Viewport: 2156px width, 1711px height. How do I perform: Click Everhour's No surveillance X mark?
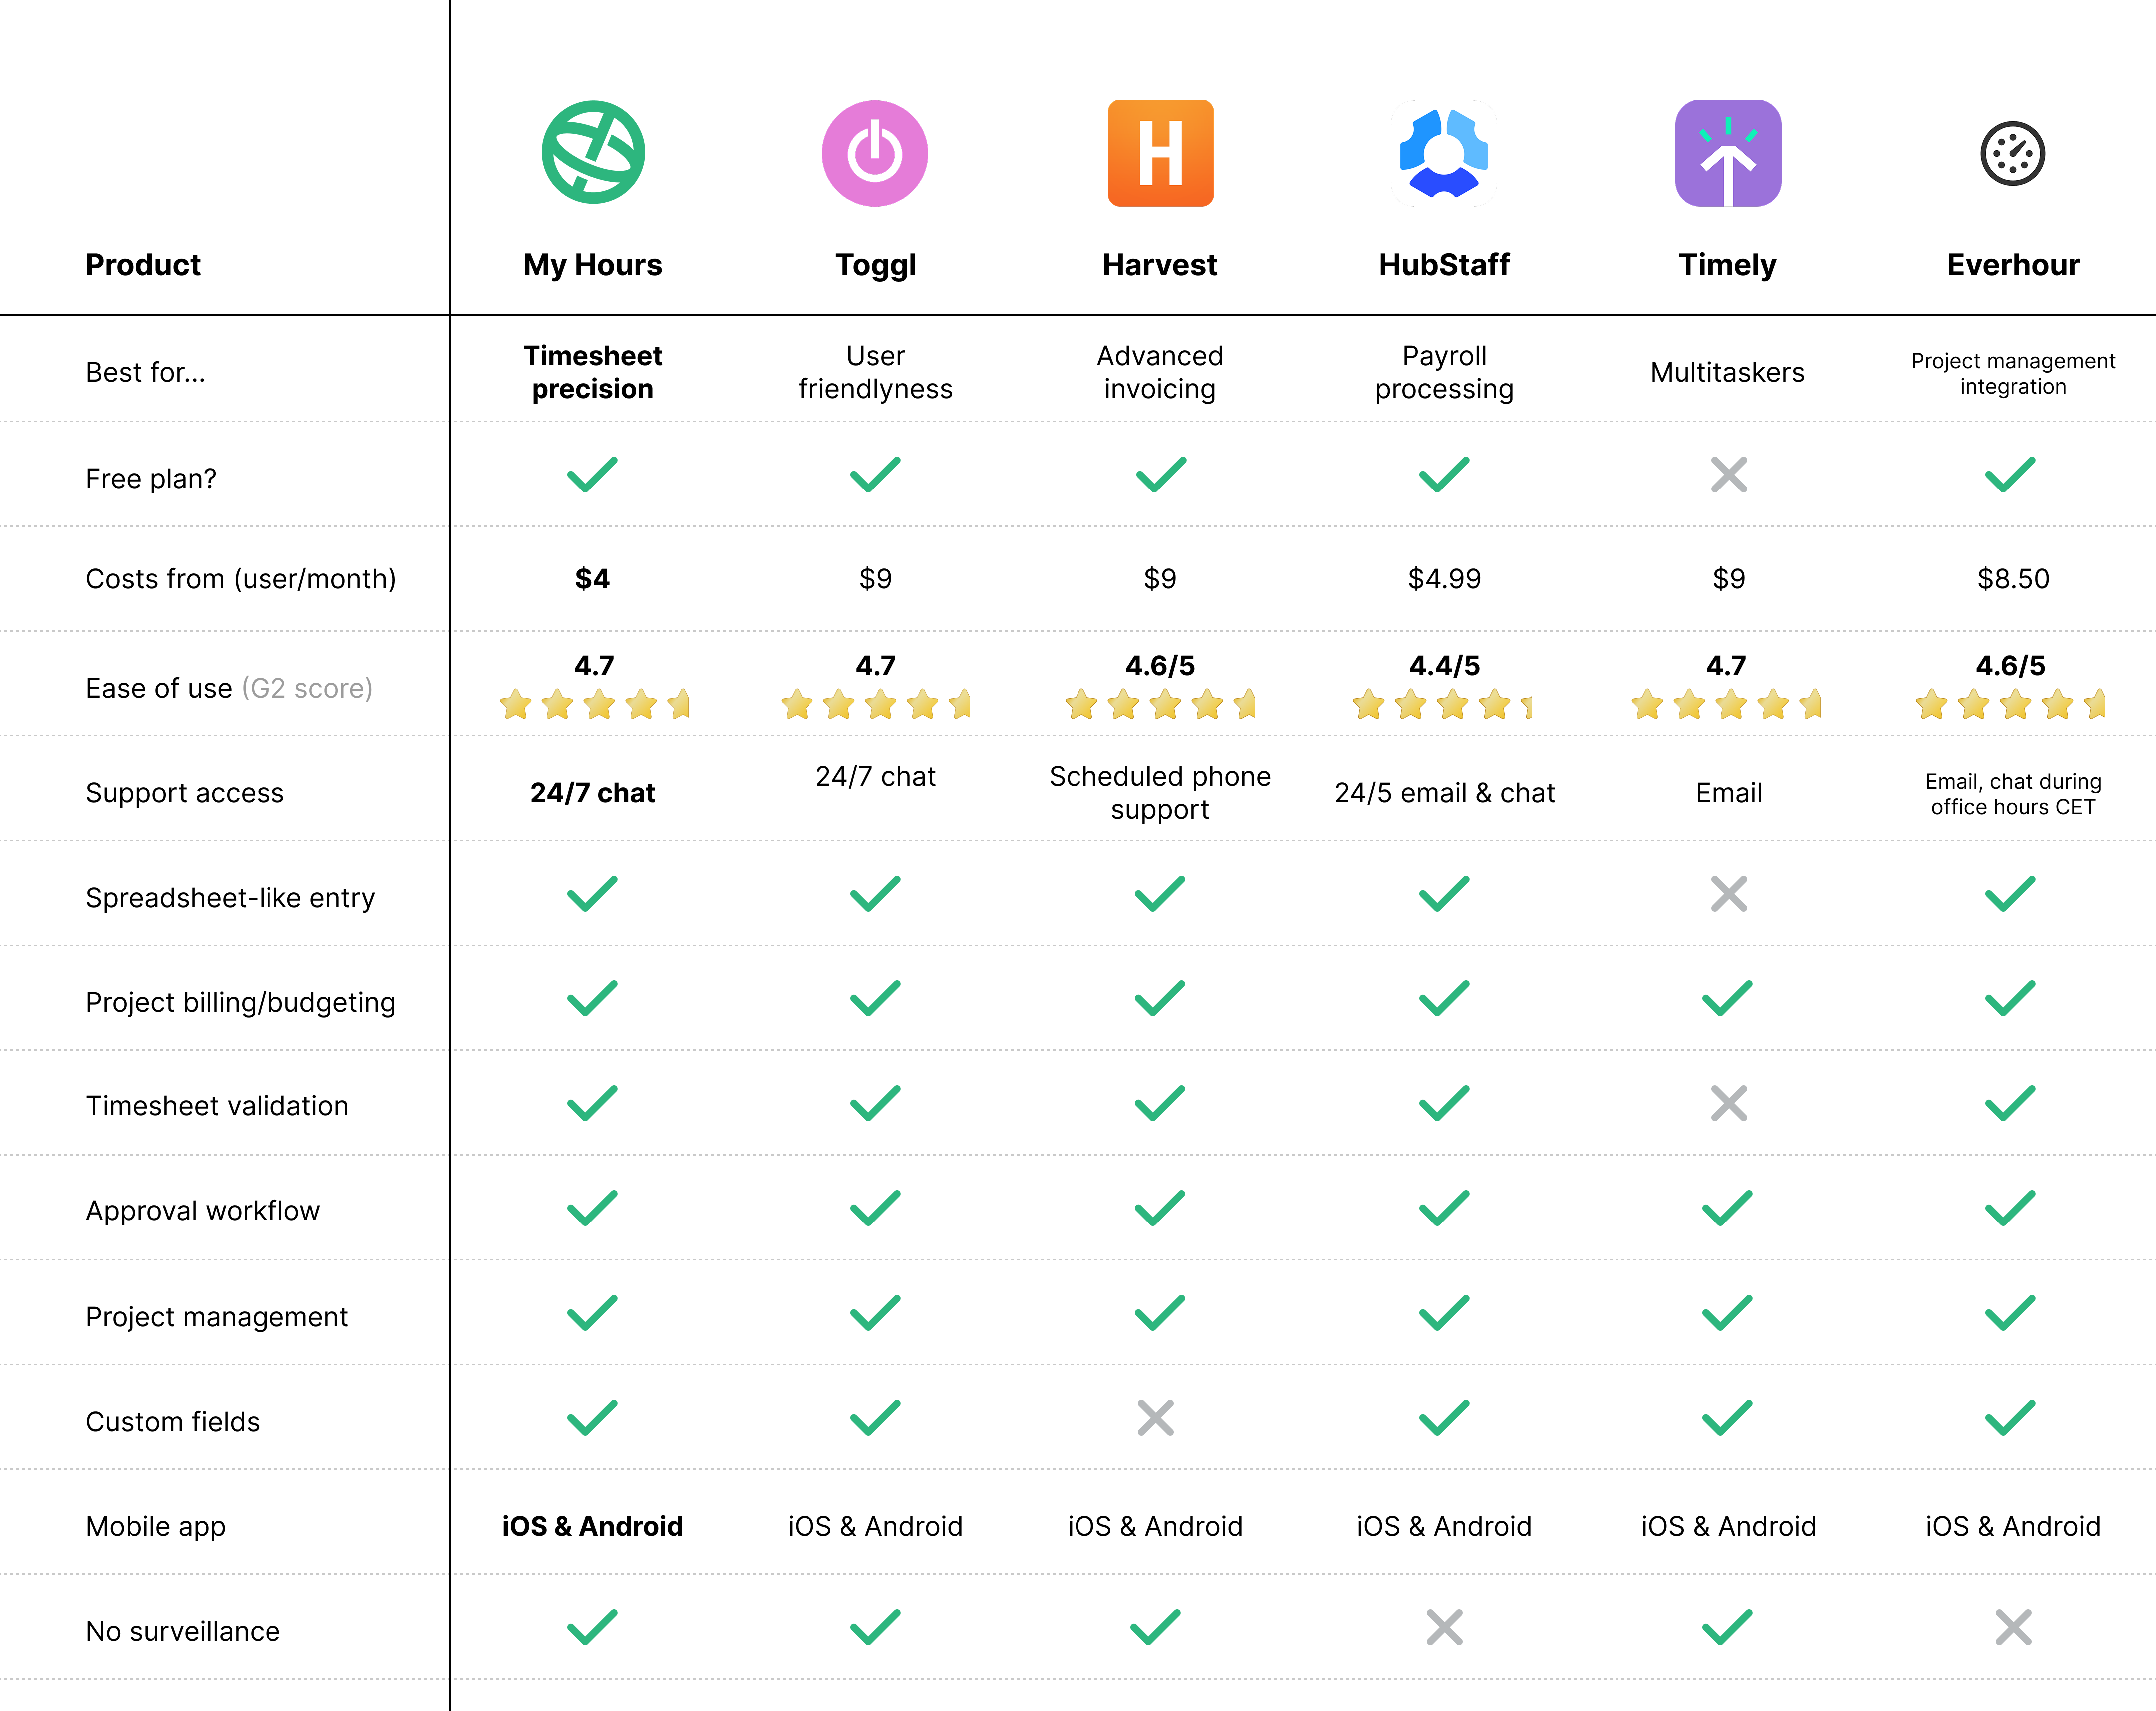tap(2012, 1627)
